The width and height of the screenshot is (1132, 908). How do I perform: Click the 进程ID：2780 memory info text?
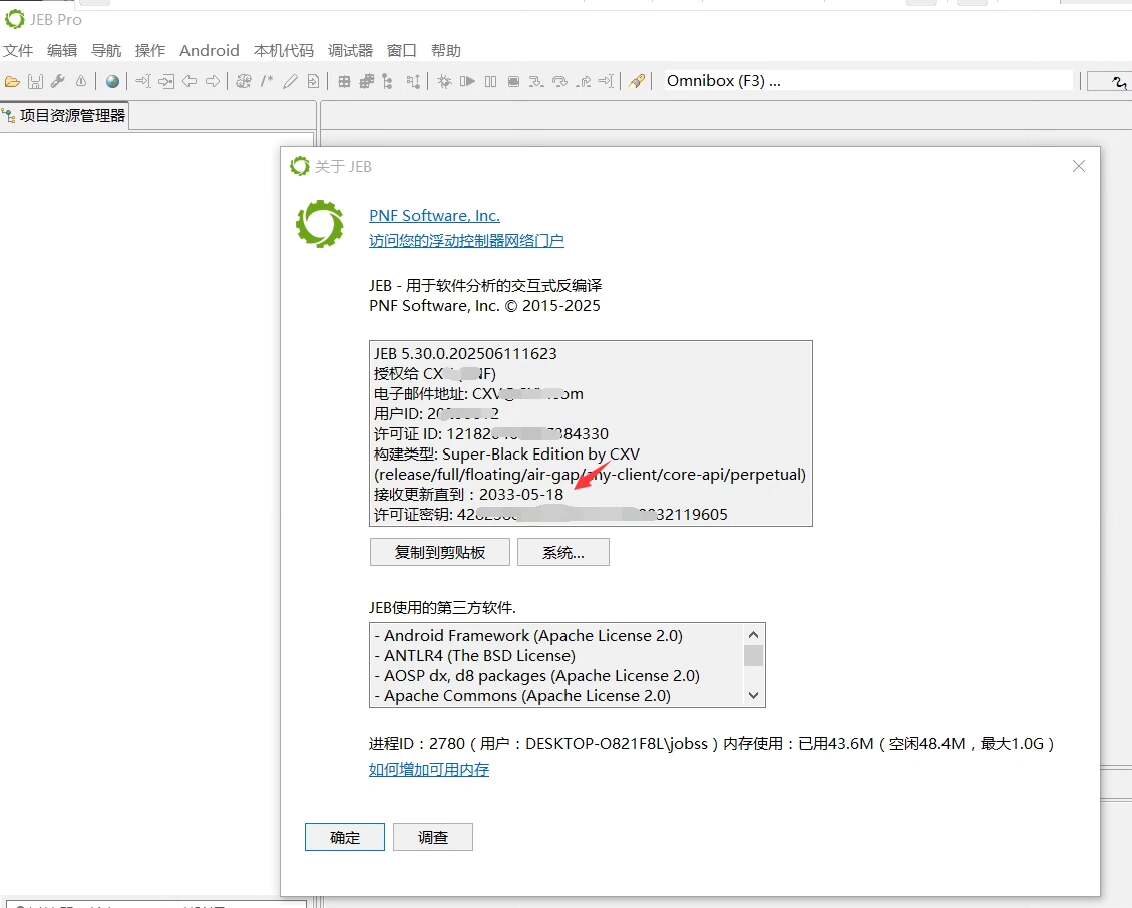[x=711, y=743]
